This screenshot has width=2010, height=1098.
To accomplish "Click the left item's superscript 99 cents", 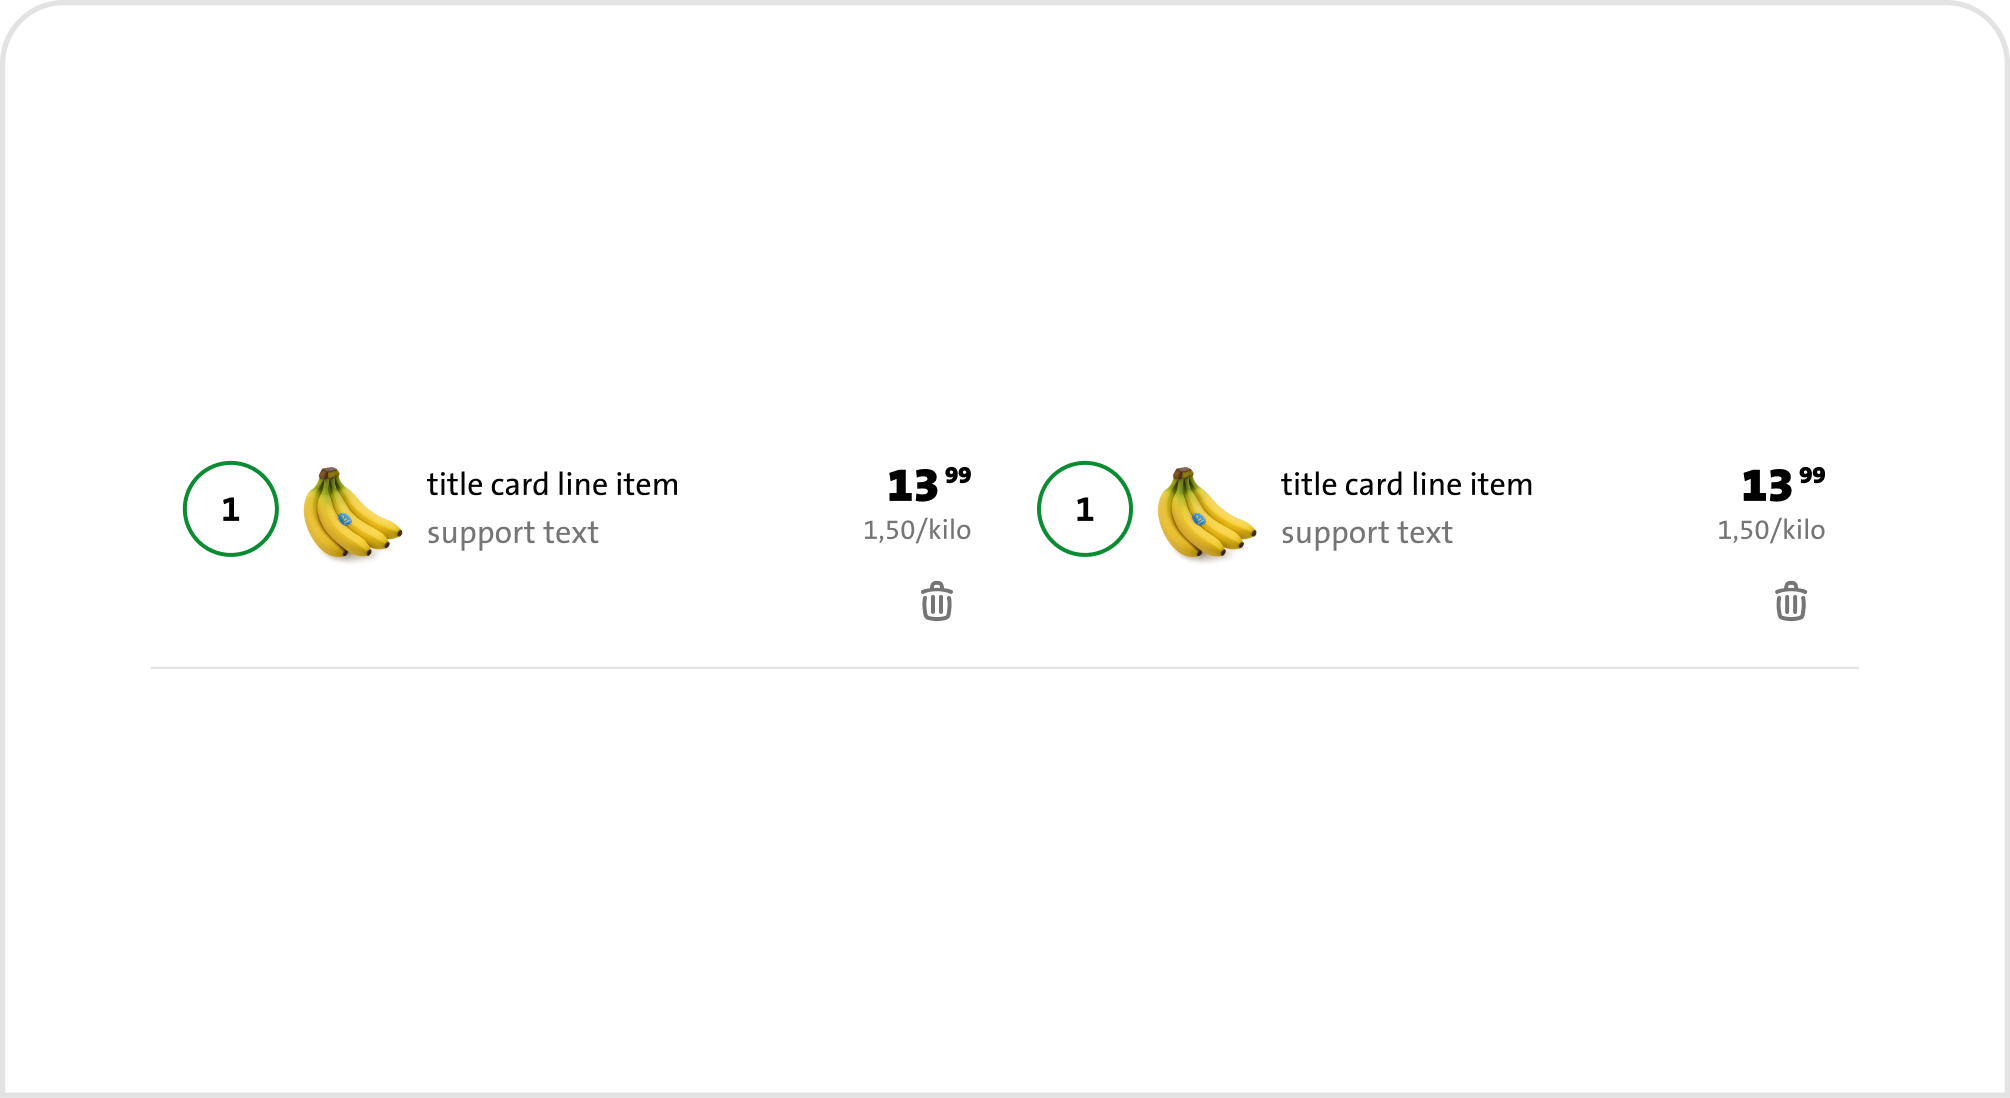I will 958,475.
